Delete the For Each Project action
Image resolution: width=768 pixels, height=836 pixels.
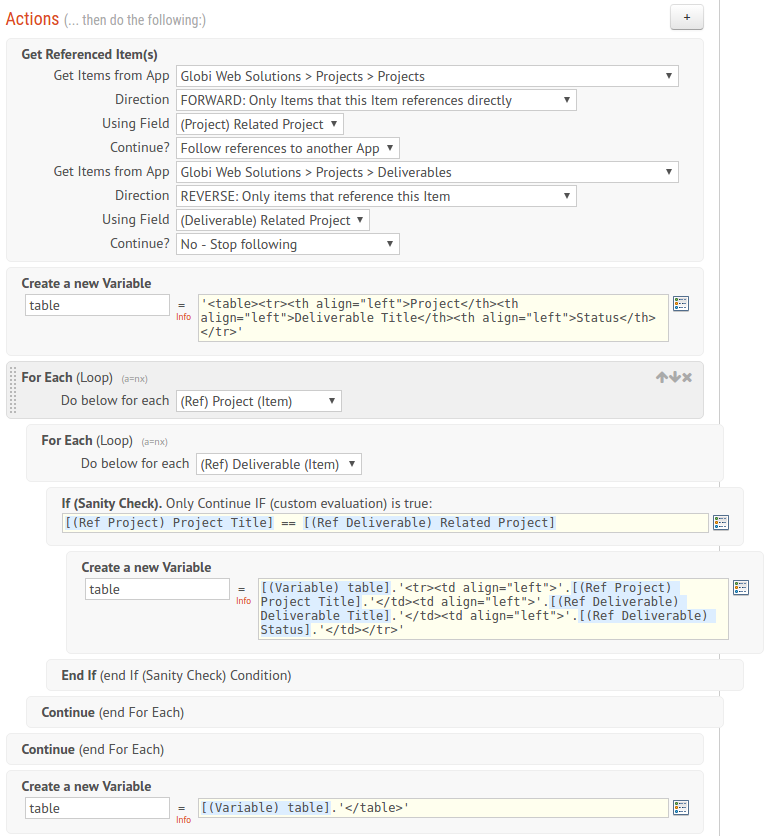click(687, 377)
